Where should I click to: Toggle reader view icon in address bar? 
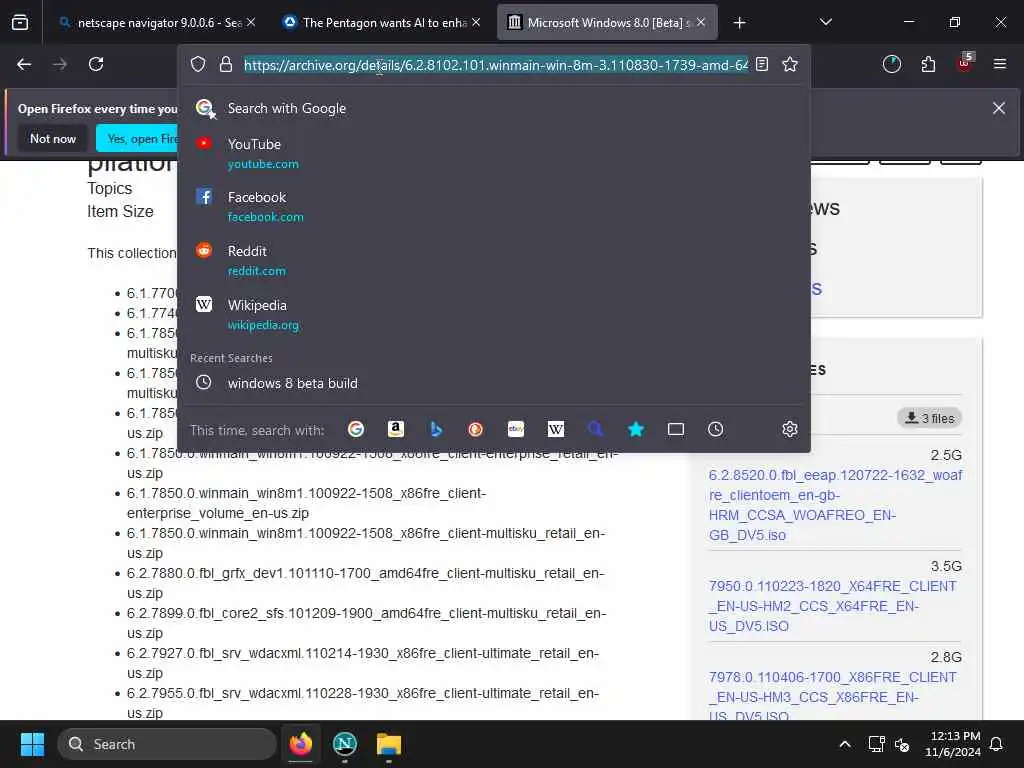click(x=761, y=64)
